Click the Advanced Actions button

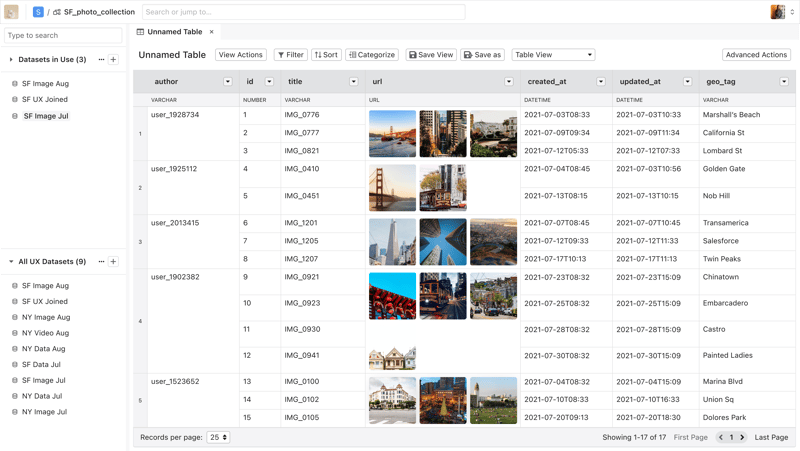(756, 55)
